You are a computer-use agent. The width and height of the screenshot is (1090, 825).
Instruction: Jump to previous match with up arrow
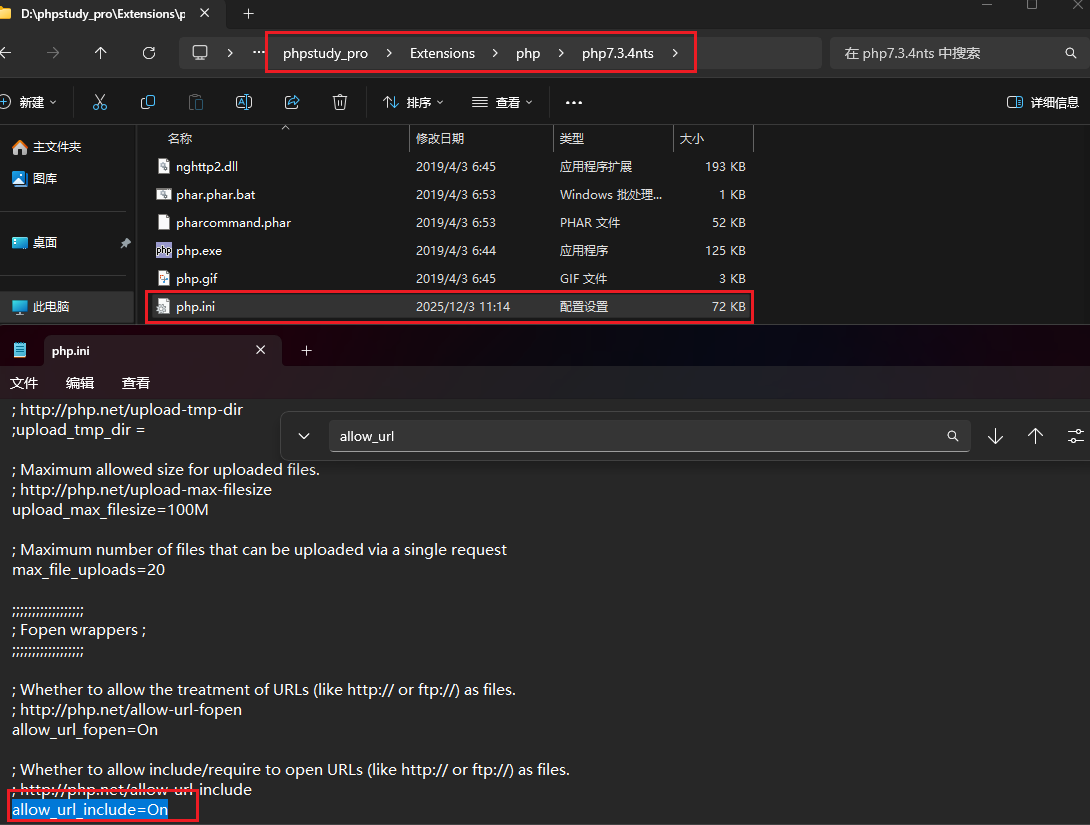[1035, 436]
